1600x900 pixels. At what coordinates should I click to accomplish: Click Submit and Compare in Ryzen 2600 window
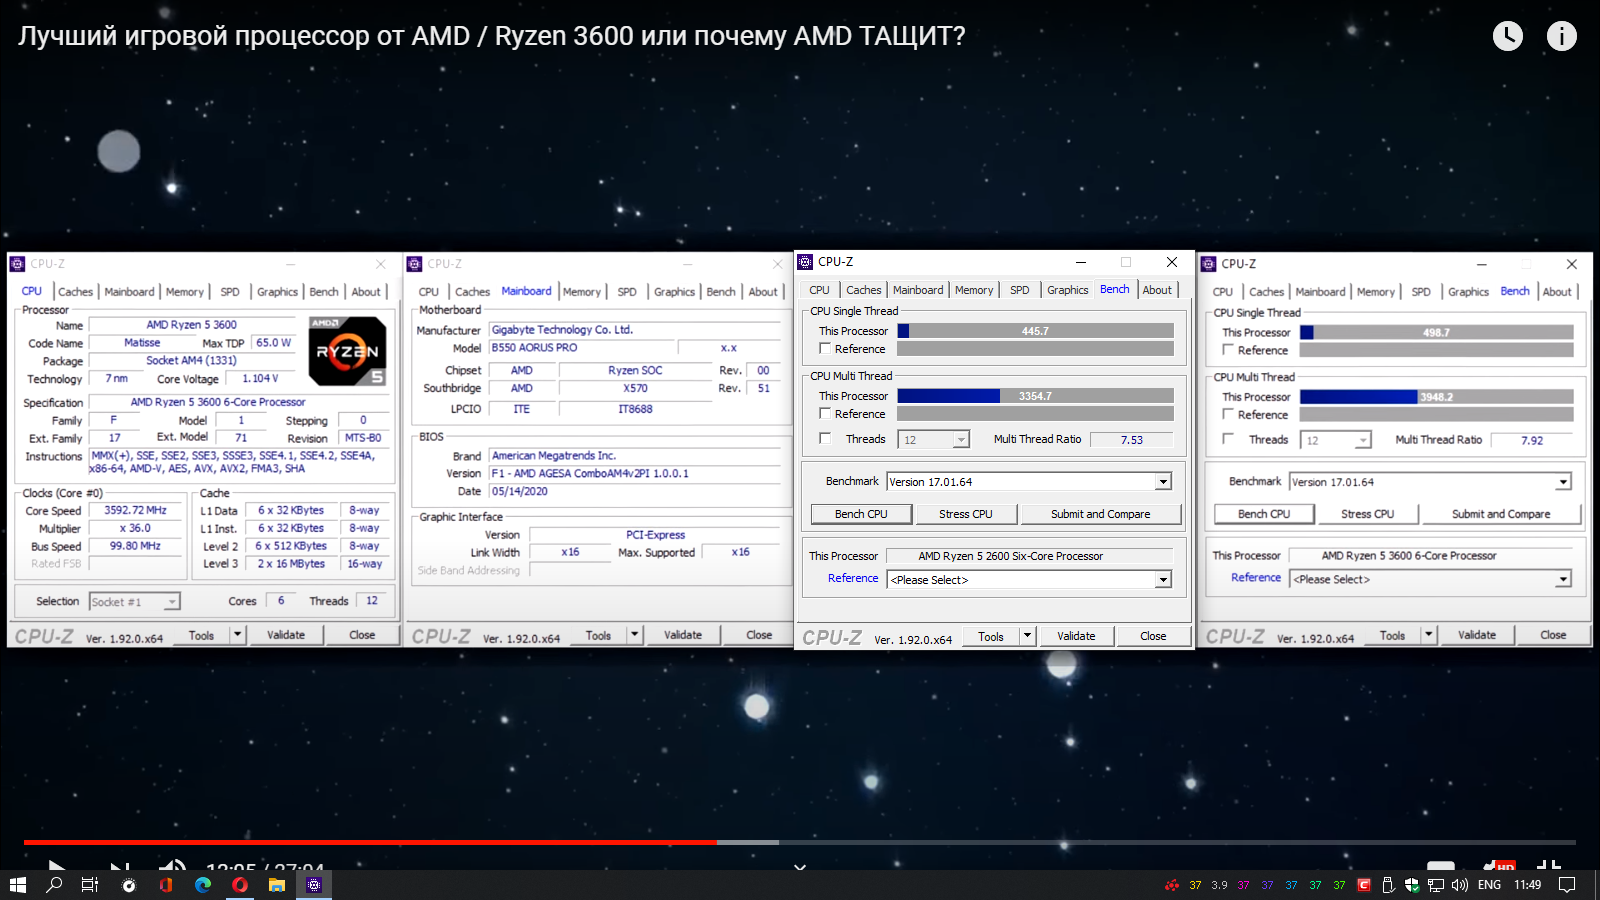click(x=1100, y=514)
